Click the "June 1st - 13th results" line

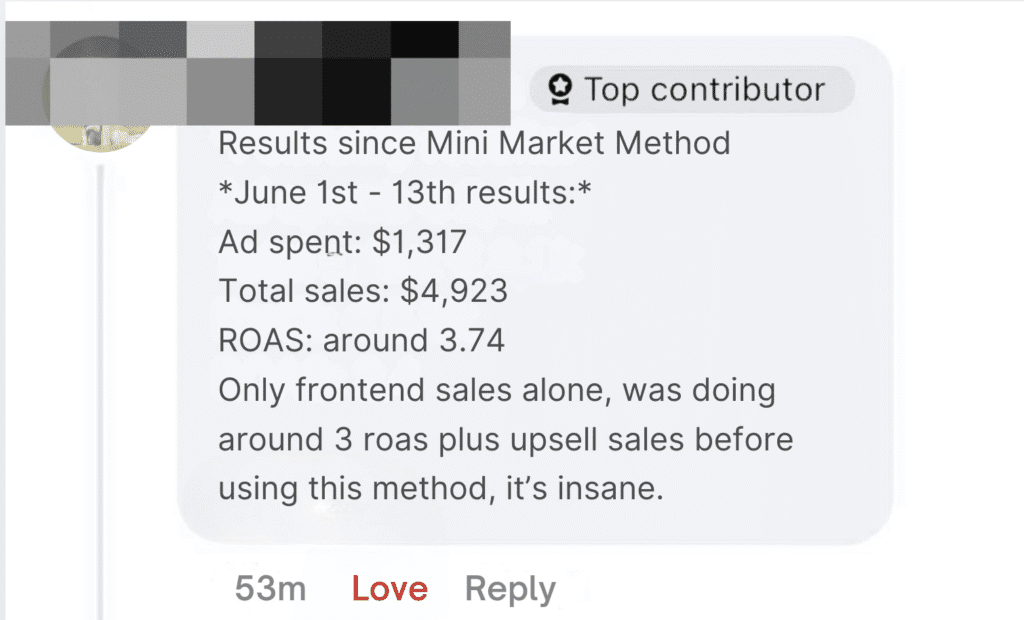click(x=405, y=192)
